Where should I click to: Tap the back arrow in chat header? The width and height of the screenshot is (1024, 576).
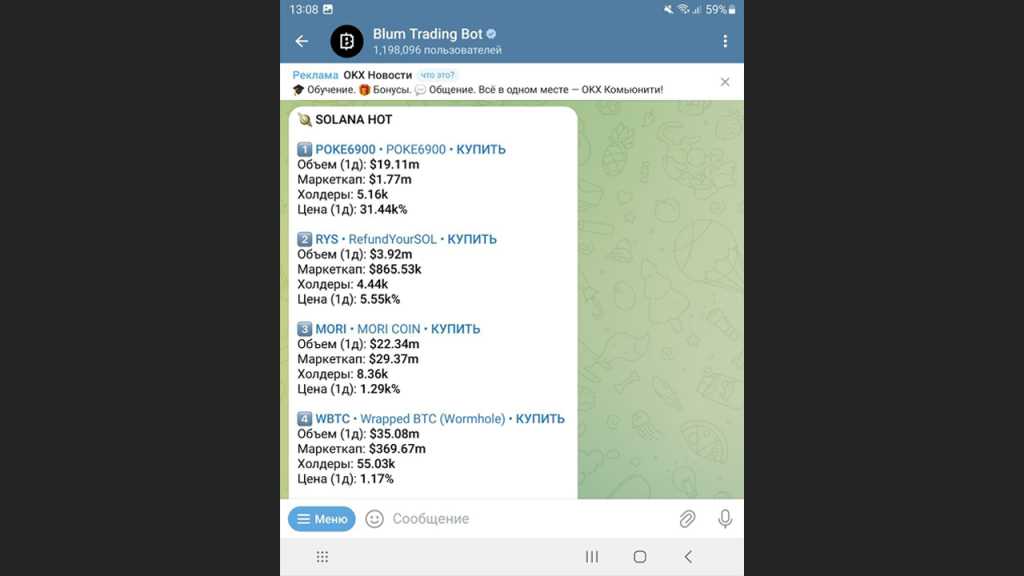click(302, 41)
